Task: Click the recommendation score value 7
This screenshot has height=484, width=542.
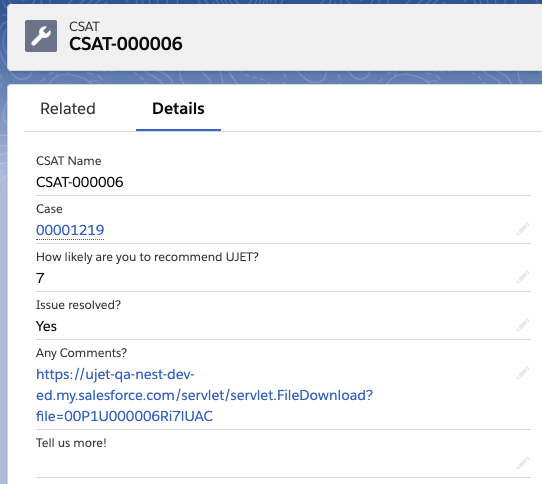Action: click(x=40, y=278)
